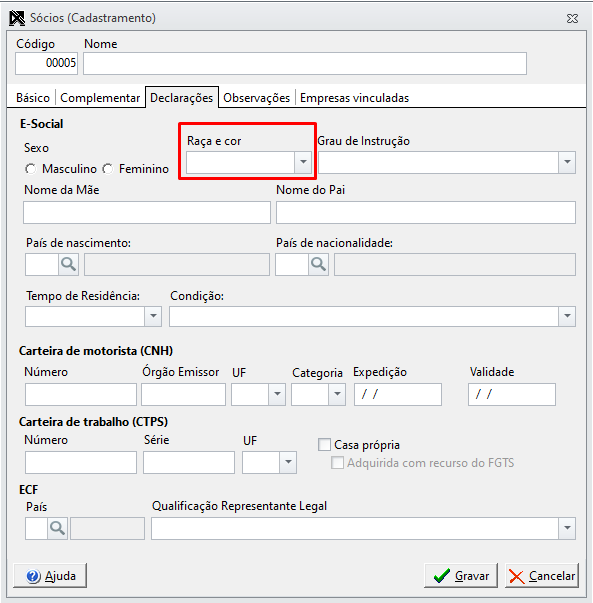Switch to the Básico tab
The image size is (593, 603).
pos(33,98)
